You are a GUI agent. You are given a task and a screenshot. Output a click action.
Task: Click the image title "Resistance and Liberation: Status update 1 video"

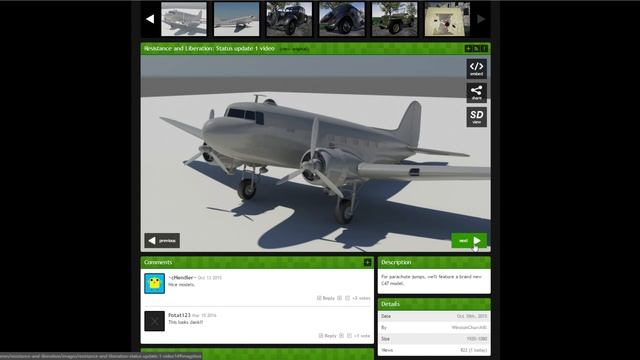click(209, 49)
